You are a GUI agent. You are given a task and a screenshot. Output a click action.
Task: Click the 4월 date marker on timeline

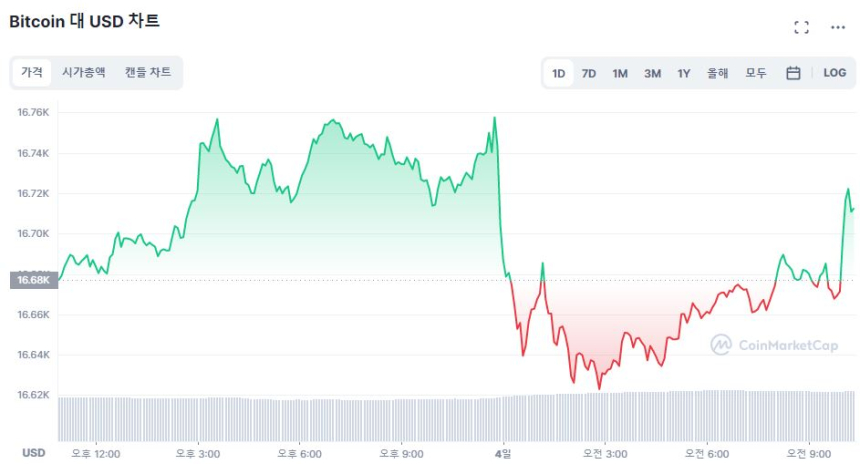coord(504,453)
